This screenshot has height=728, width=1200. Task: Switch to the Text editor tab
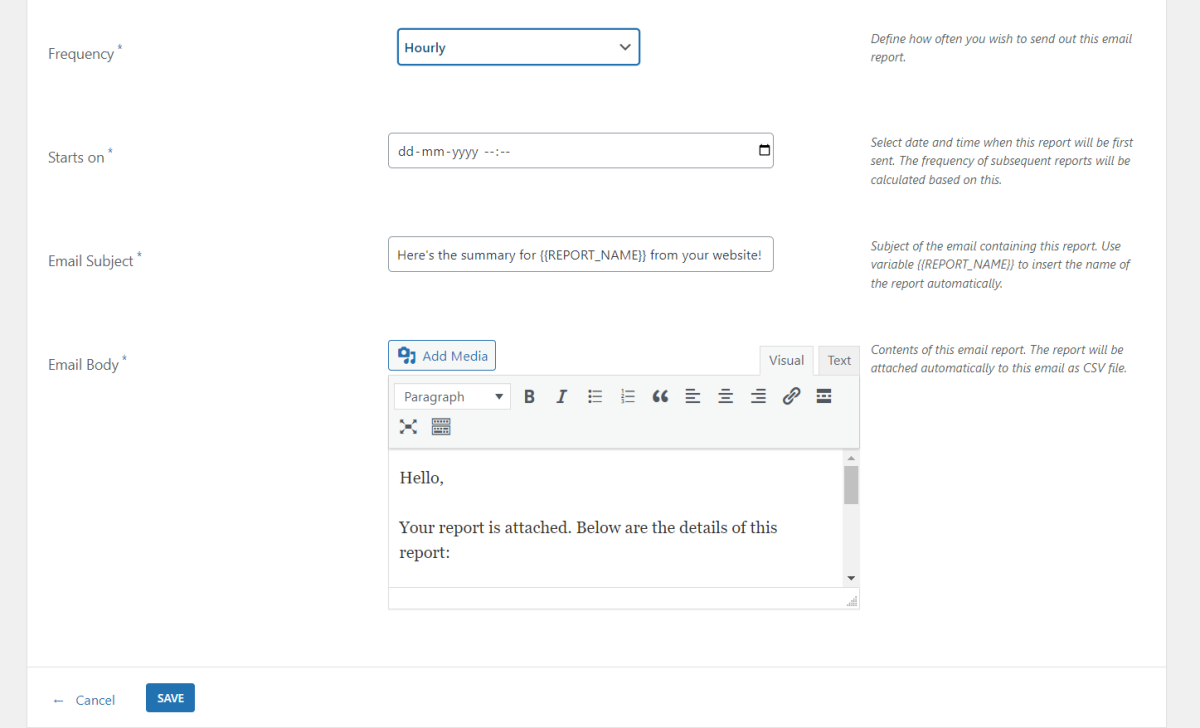tap(839, 361)
